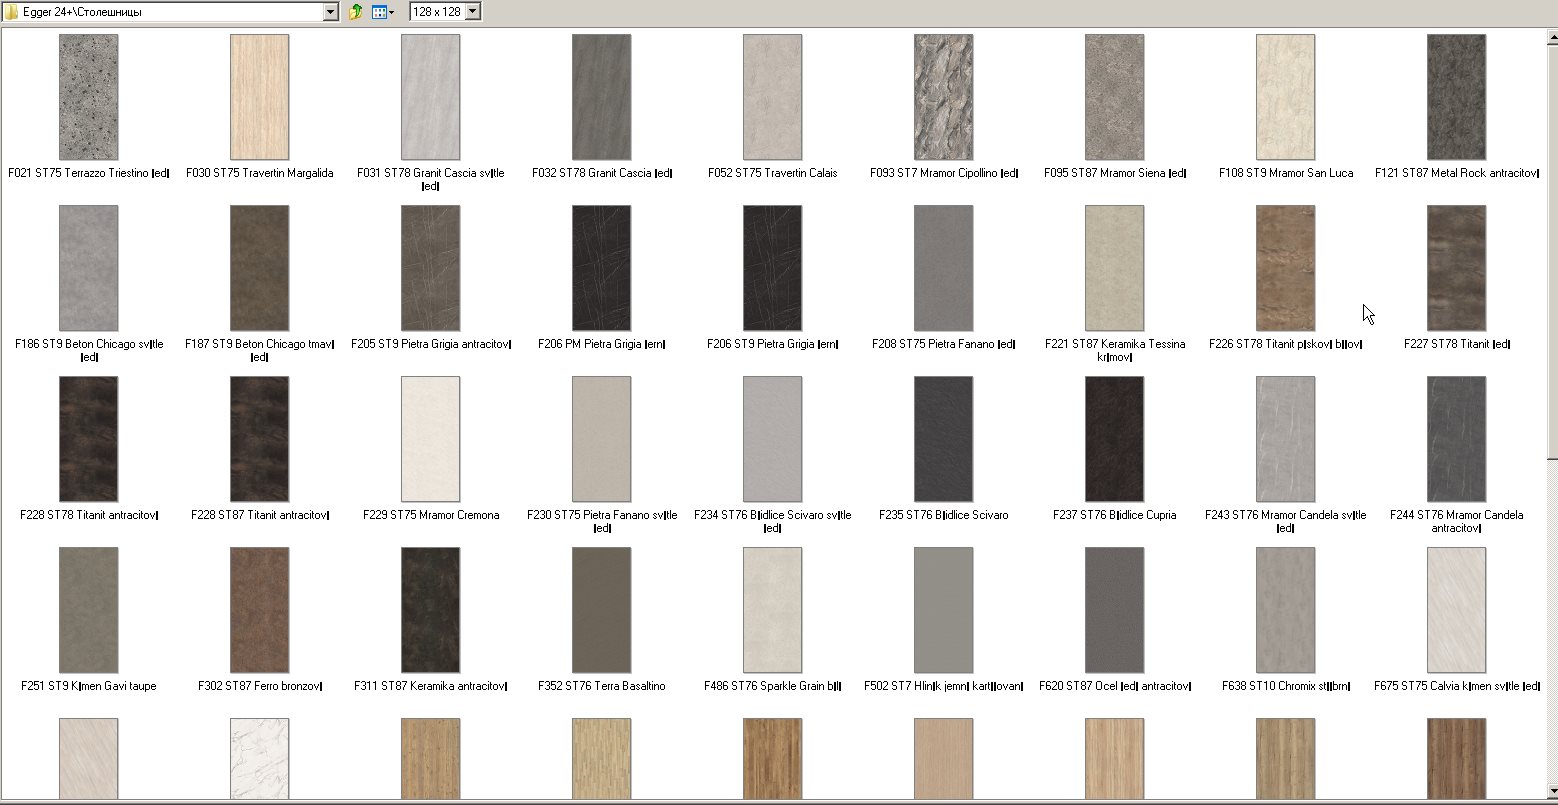1558x805 pixels.
Task: Click the 'F302 ST87 Ferro bronzov▯' label
Action: tap(259, 686)
